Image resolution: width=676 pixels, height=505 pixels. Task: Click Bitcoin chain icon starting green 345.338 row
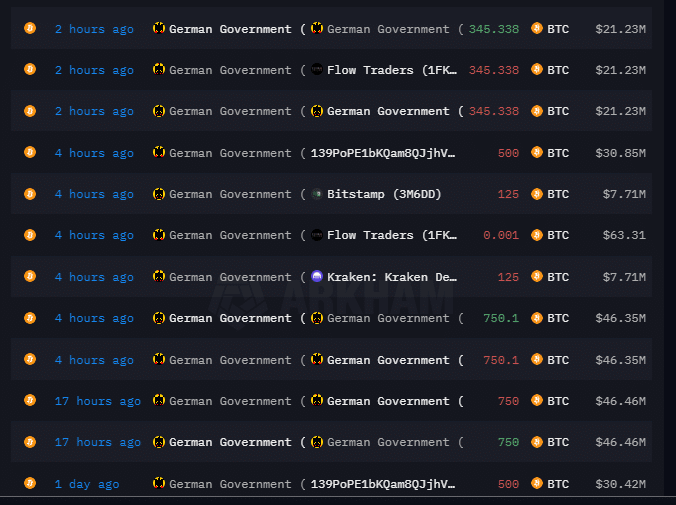point(30,28)
